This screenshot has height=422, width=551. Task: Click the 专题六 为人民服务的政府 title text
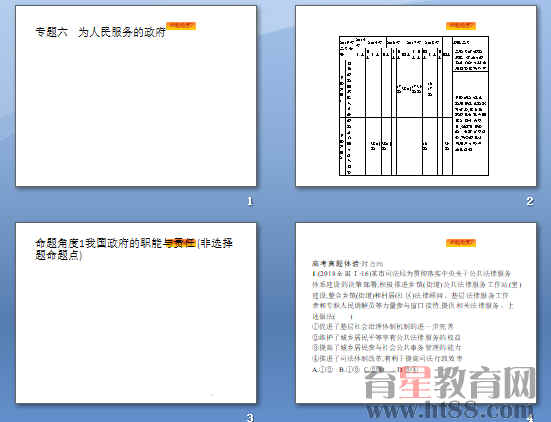point(100,32)
